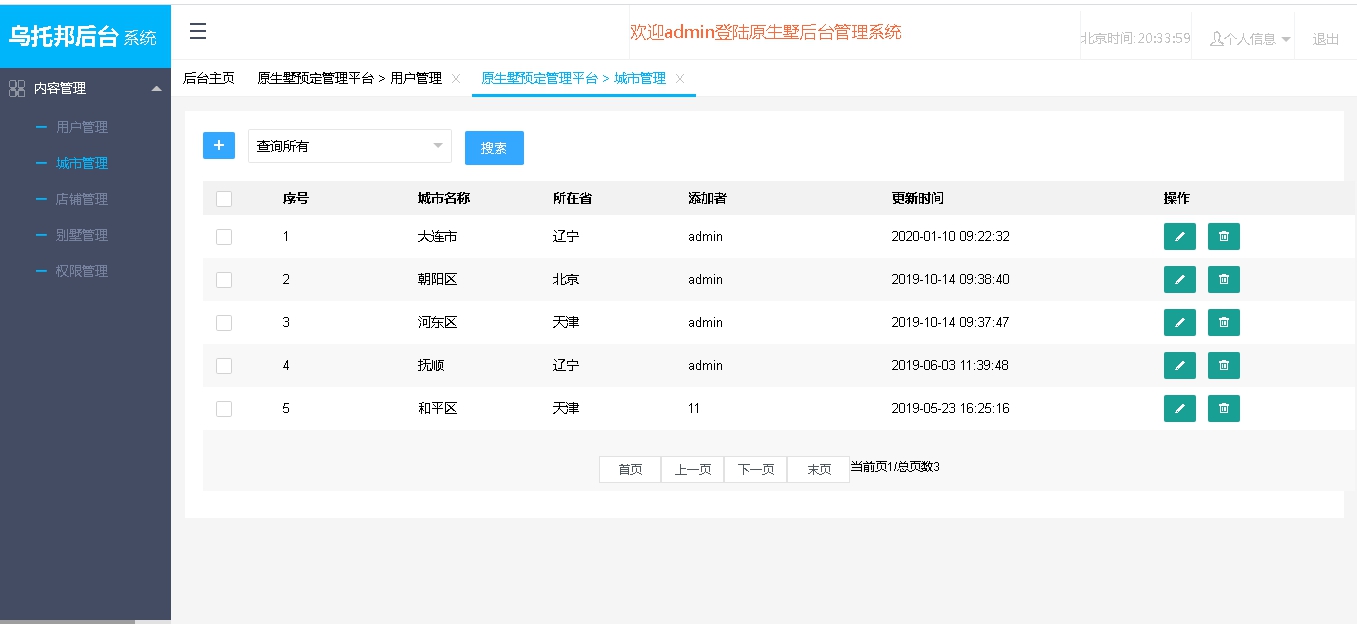Click the 和平区 city name cell
Image resolution: width=1357 pixels, height=624 pixels.
coord(438,409)
